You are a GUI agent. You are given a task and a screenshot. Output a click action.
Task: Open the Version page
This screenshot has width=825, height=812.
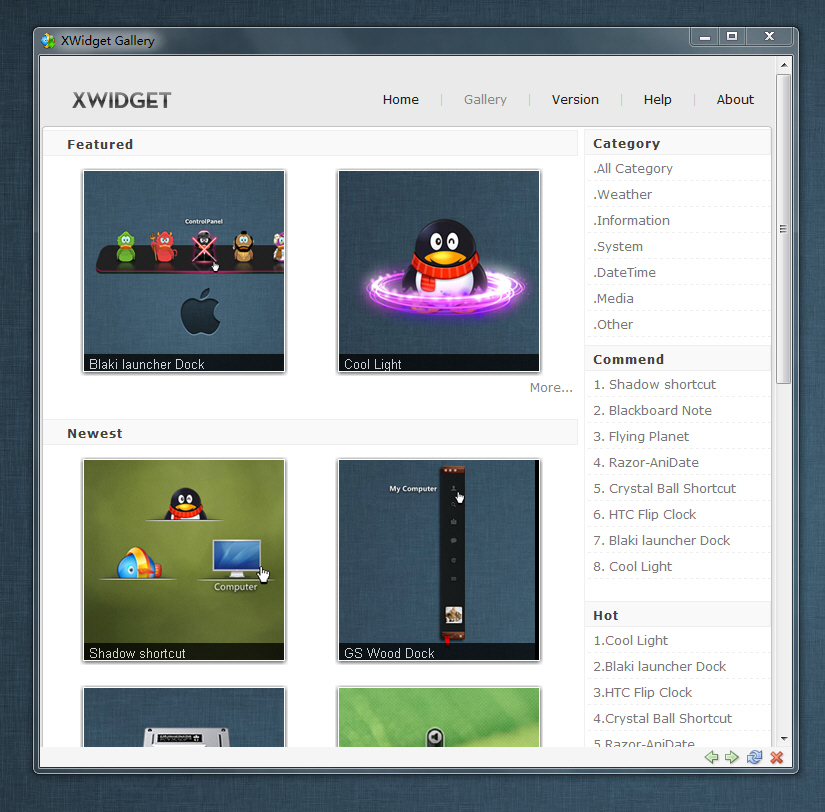[575, 99]
